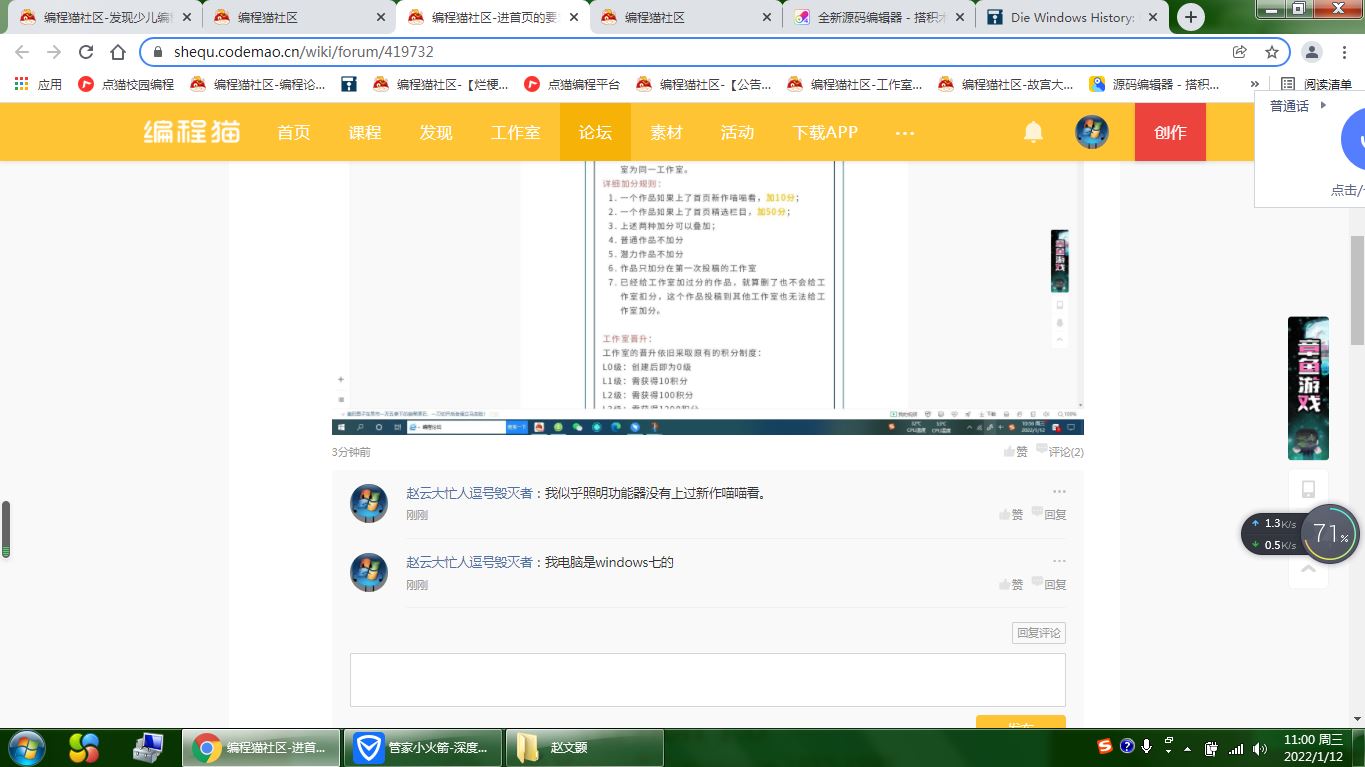Click the 71% speed ball widget
The width and height of the screenshot is (1365, 767).
[1330, 534]
